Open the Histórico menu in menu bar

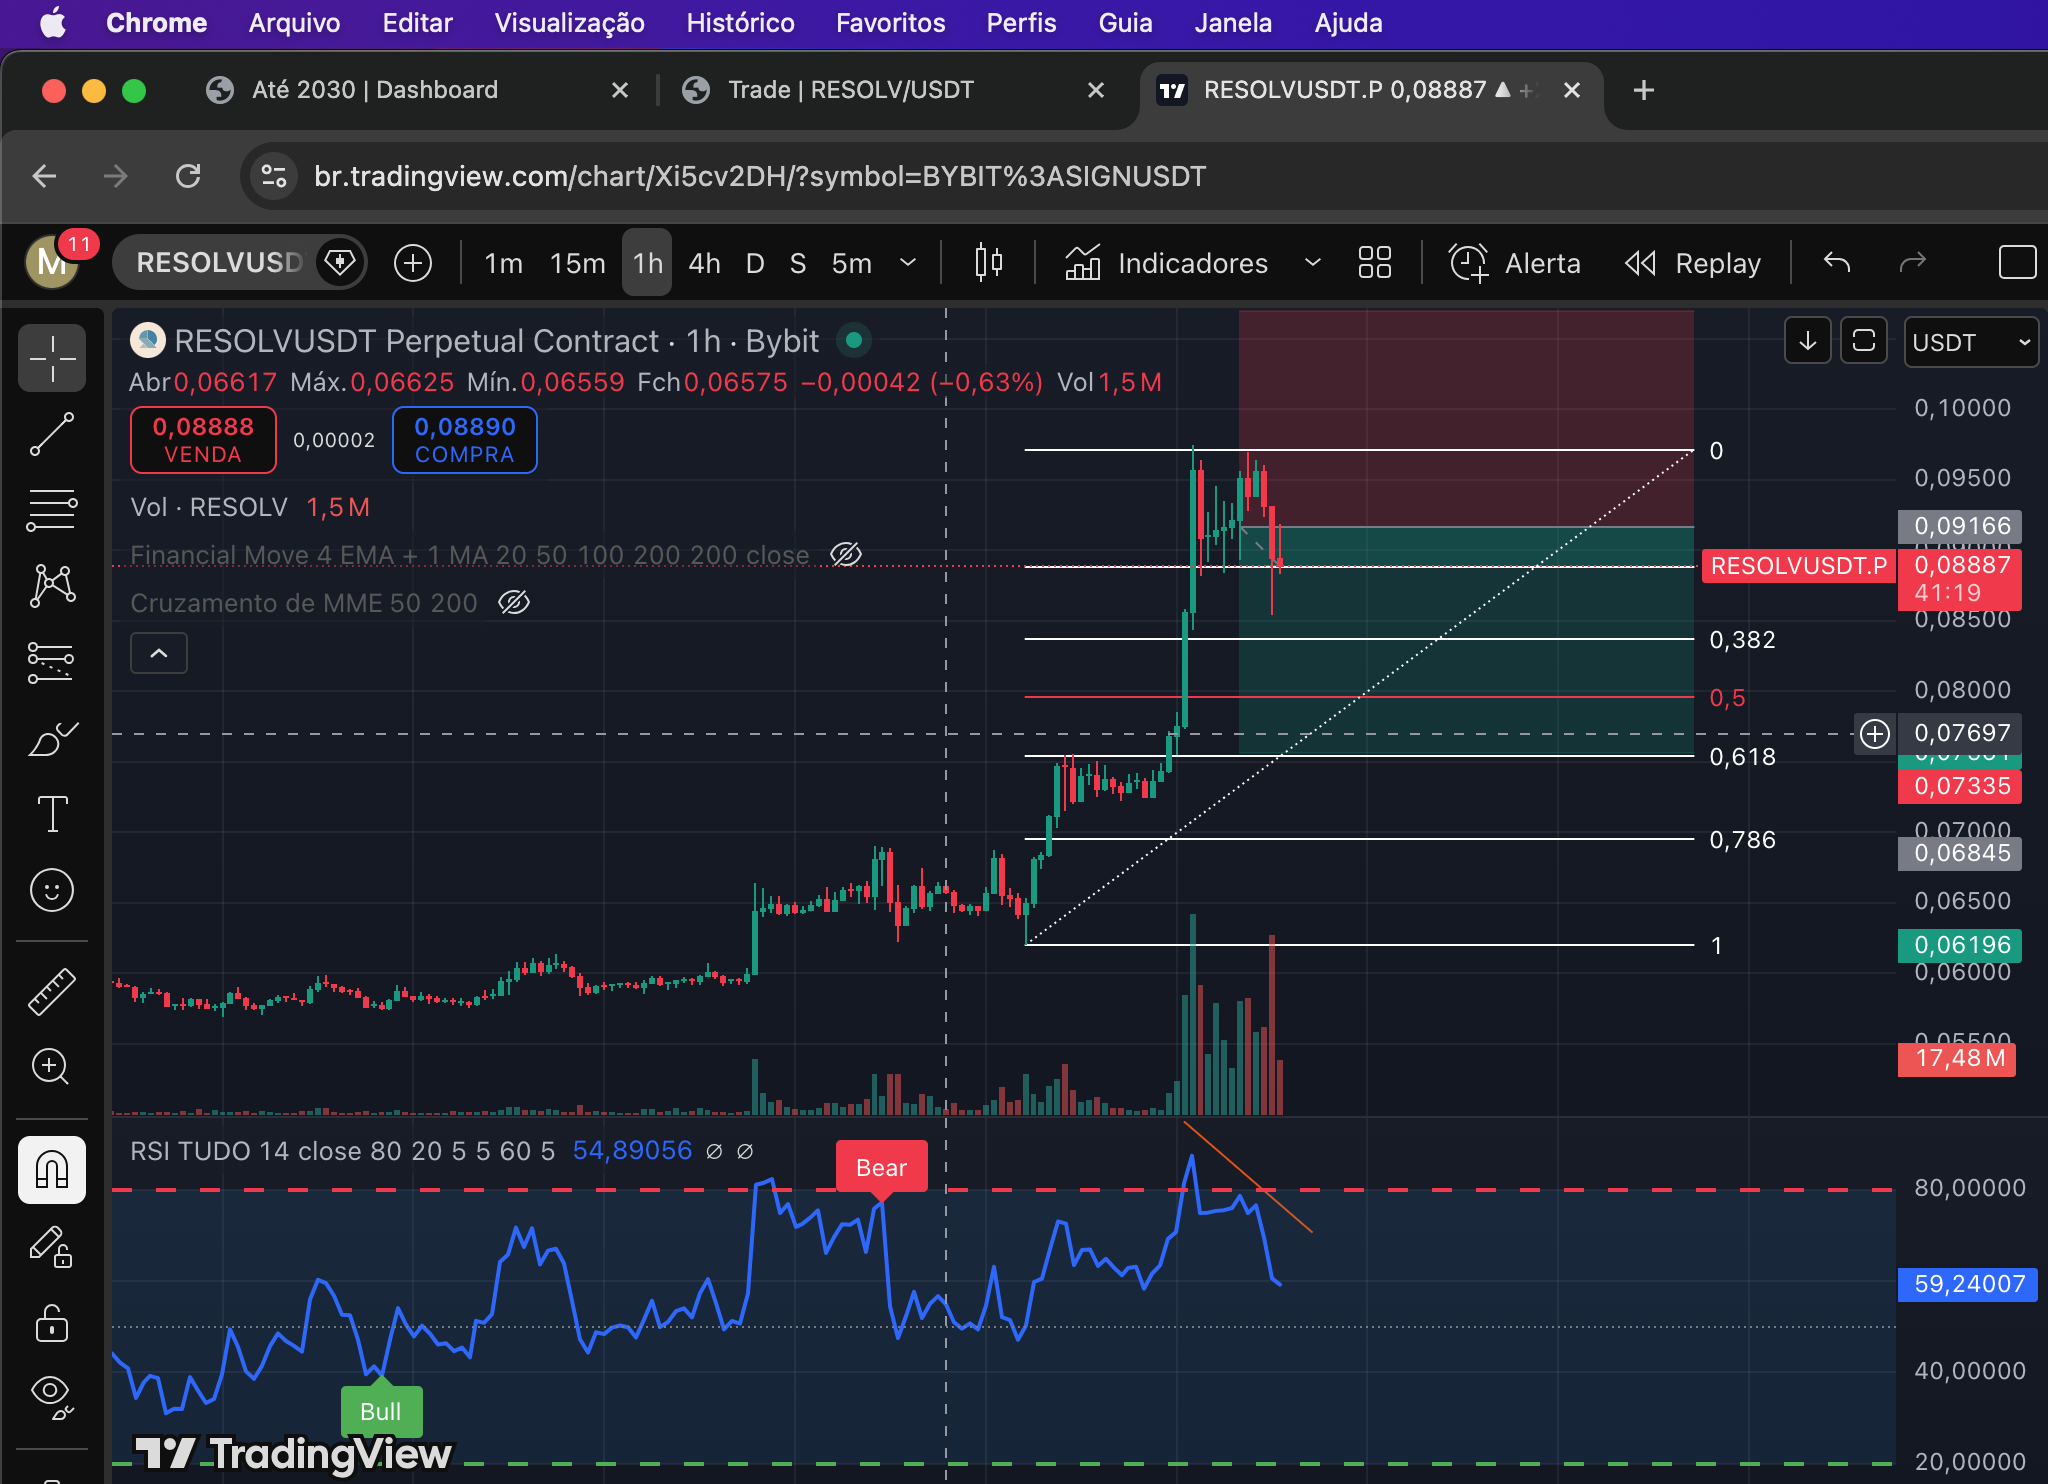pyautogui.click(x=740, y=23)
